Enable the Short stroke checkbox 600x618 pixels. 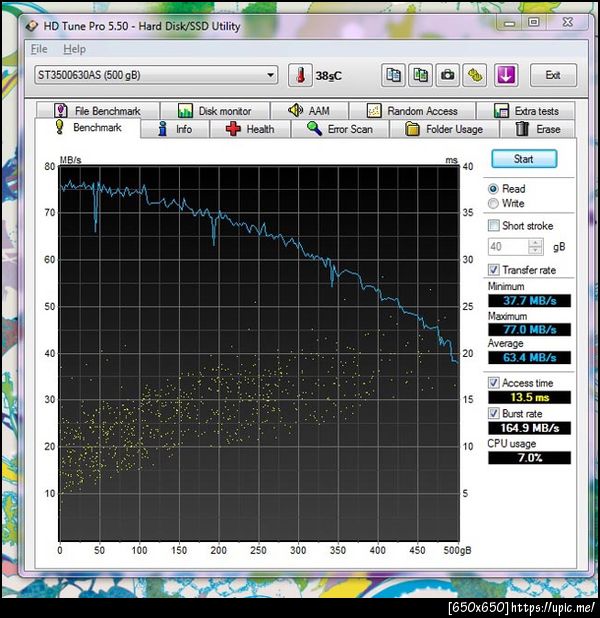494,225
